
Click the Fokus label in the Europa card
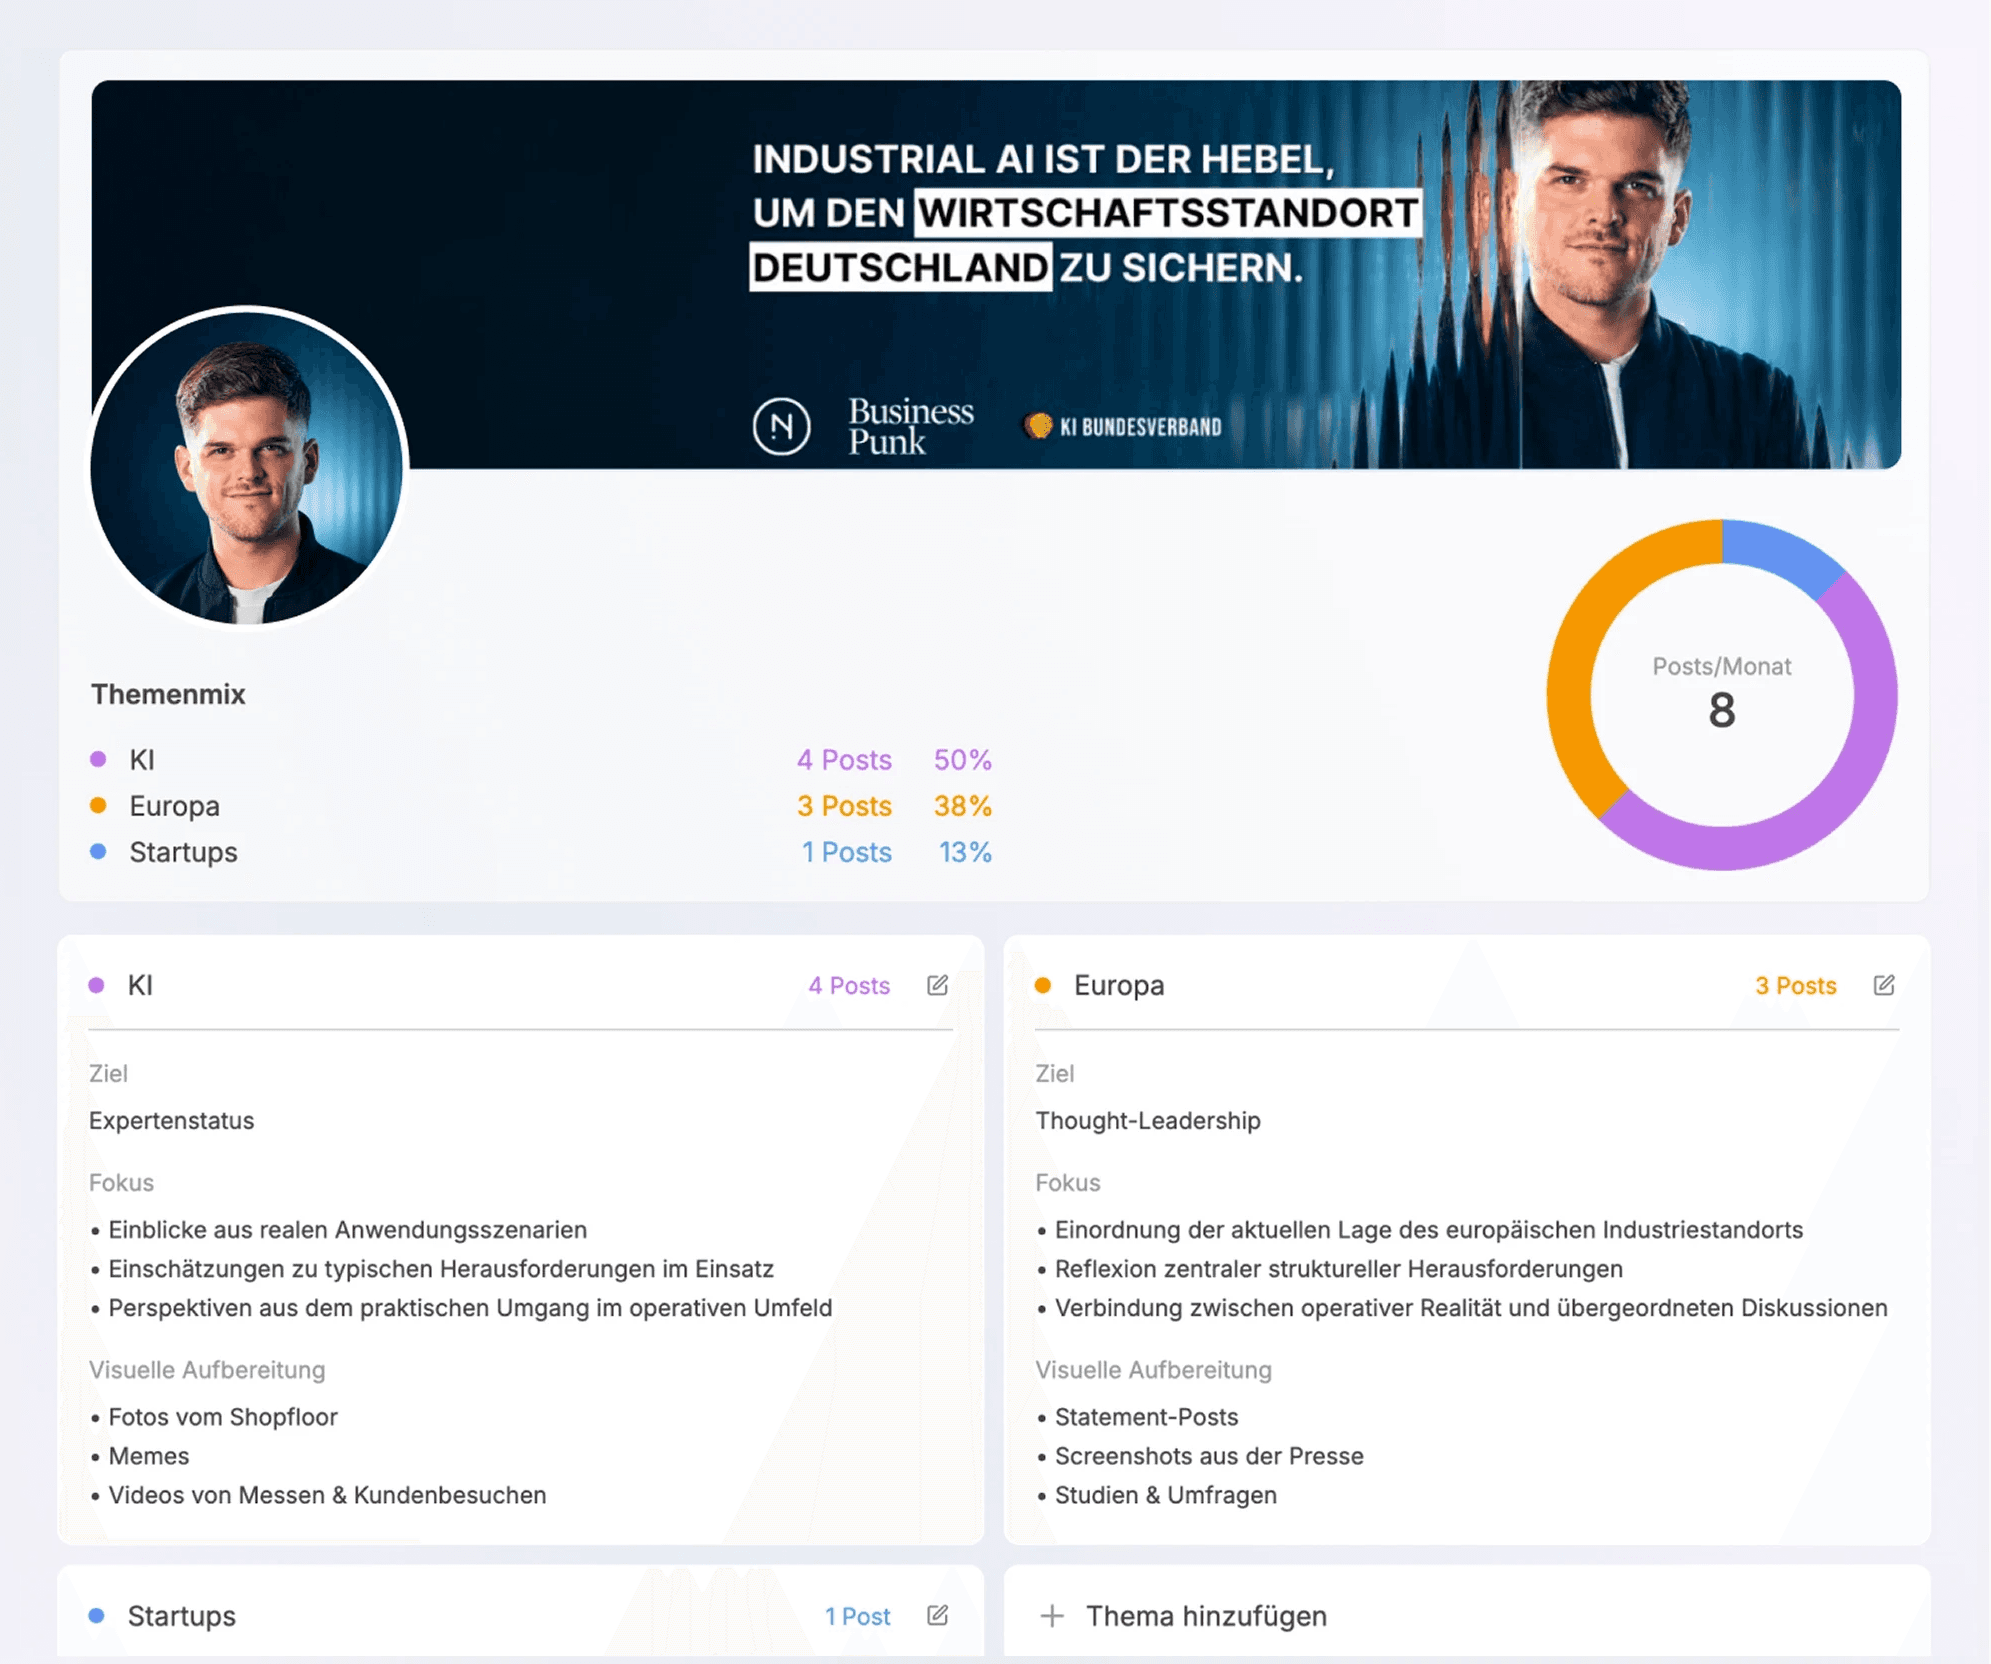tap(1067, 1182)
